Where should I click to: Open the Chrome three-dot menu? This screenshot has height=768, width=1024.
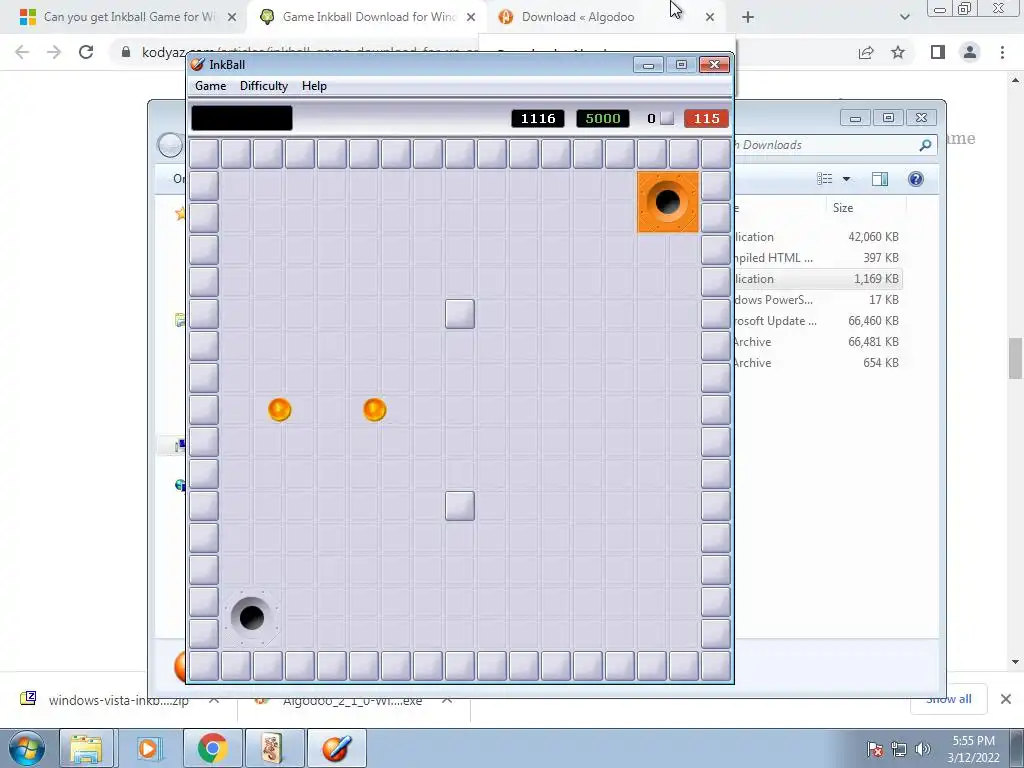click(x=1002, y=52)
